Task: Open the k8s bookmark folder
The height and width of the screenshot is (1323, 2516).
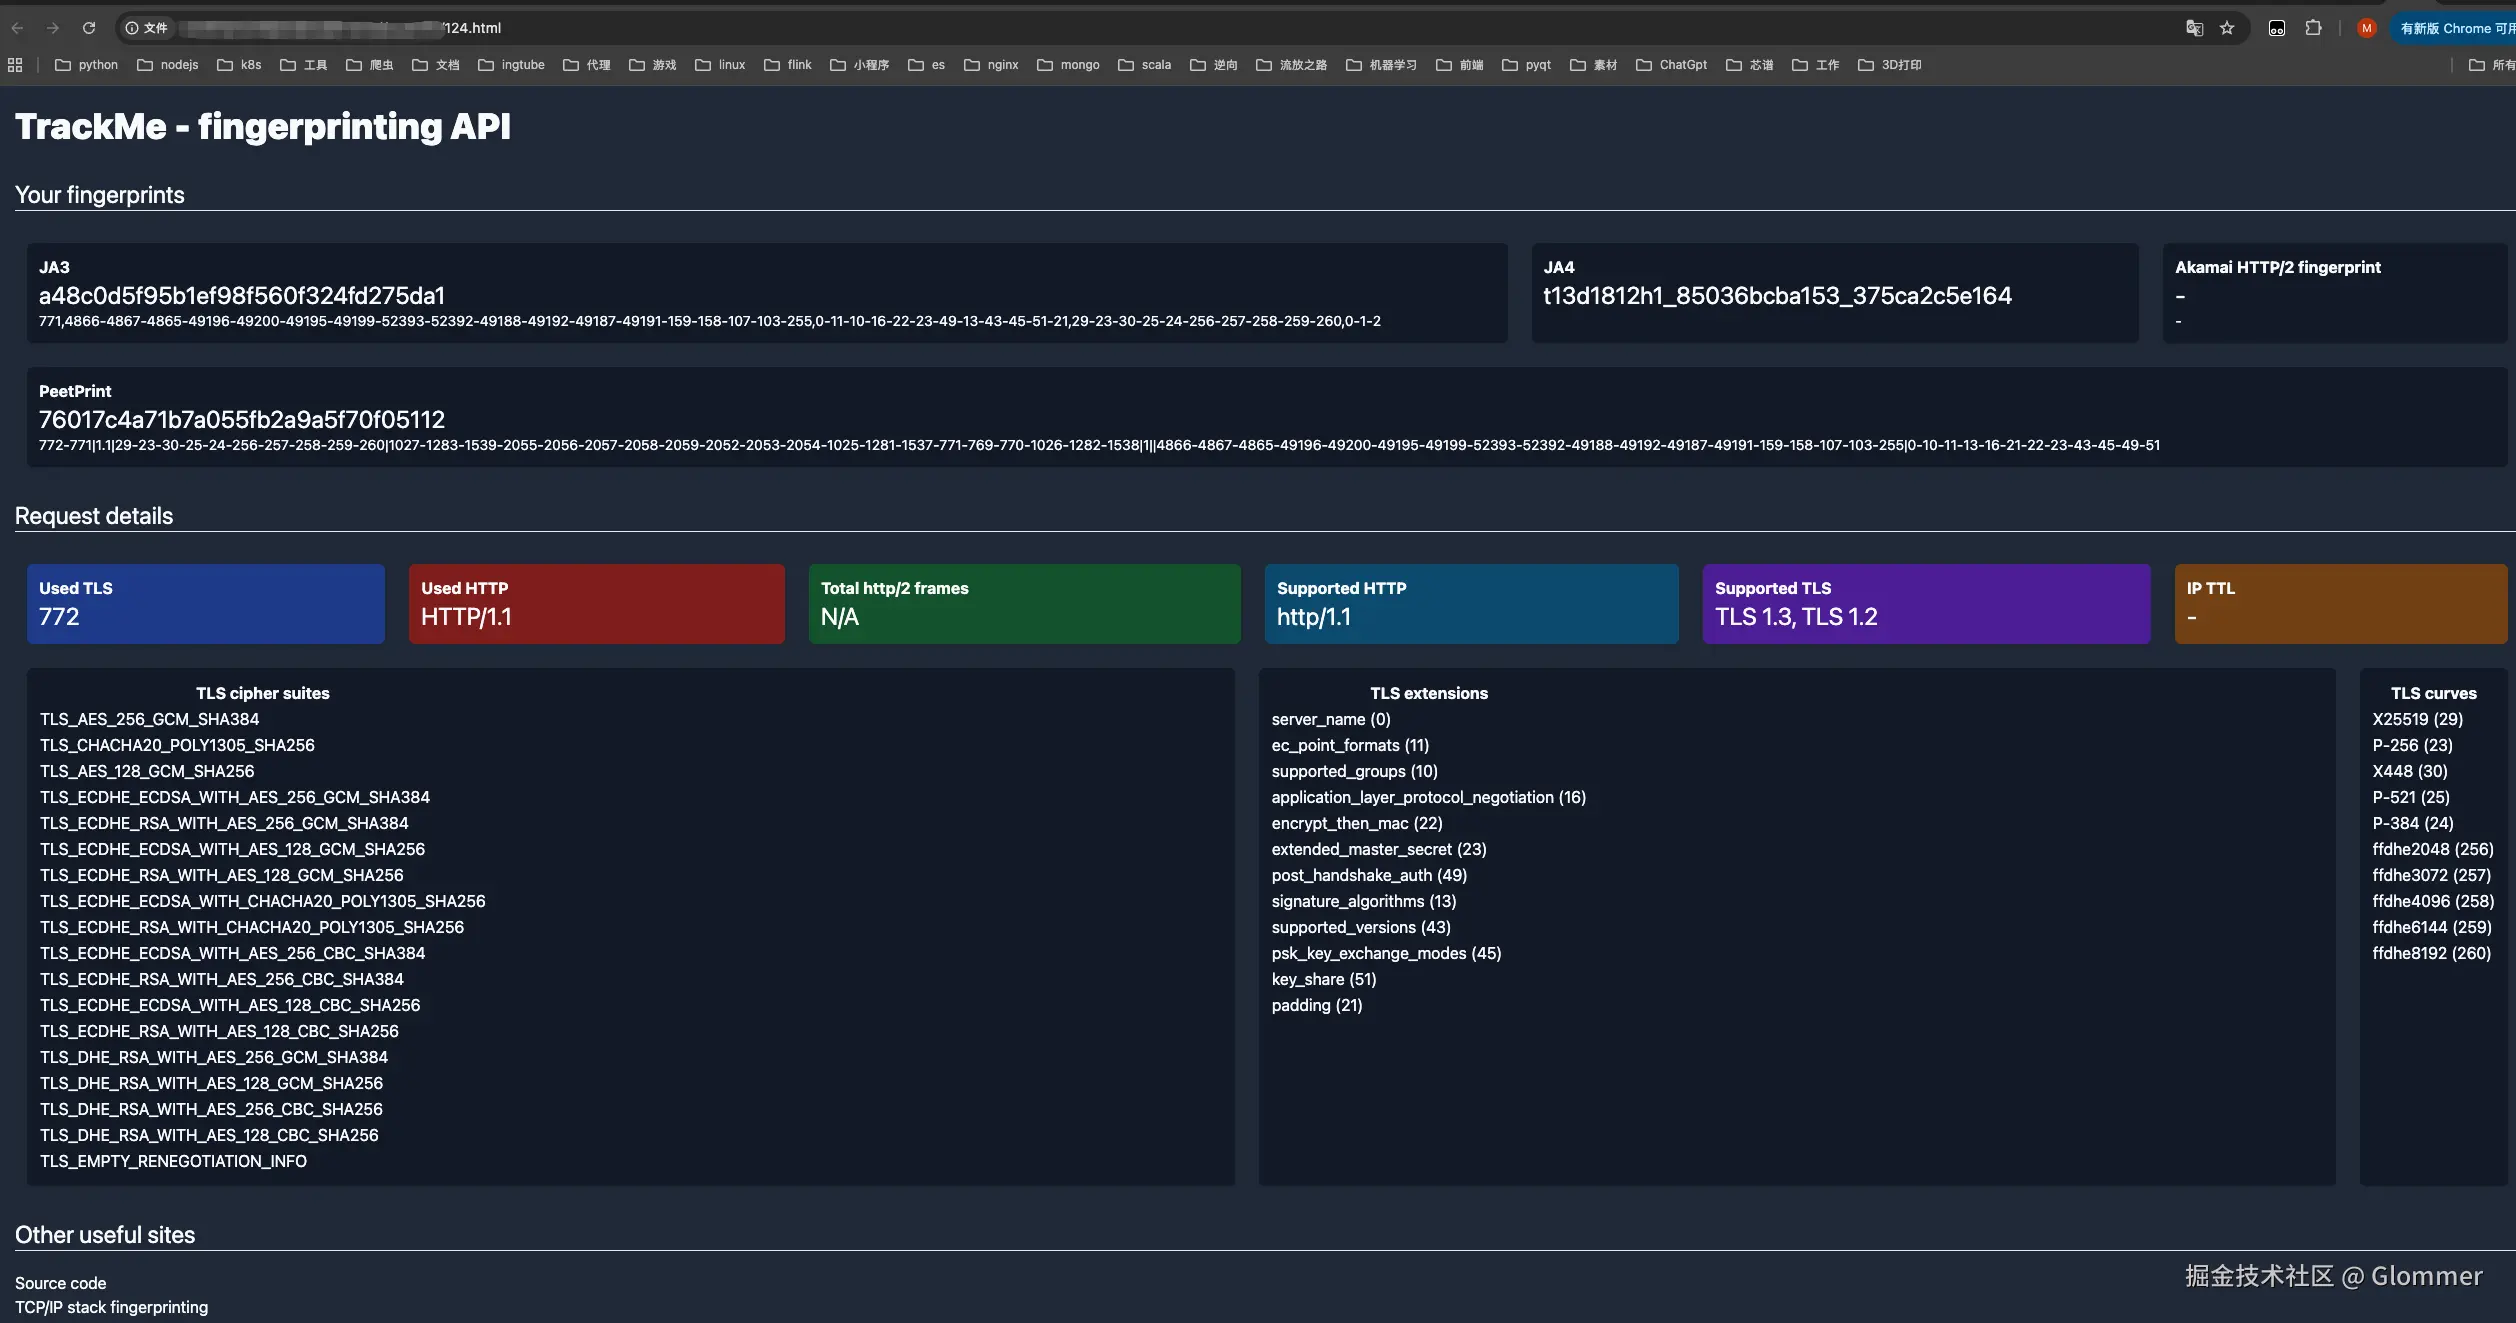Action: [240, 65]
